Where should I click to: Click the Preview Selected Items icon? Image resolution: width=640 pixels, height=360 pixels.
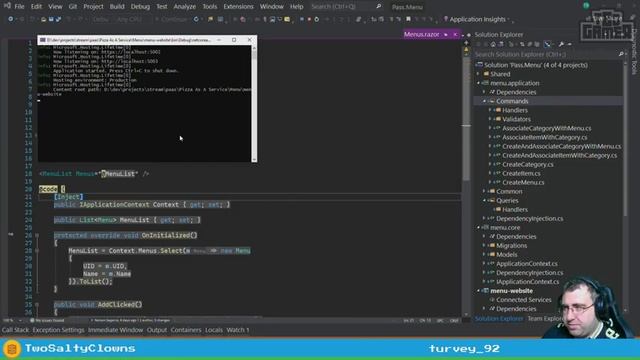coord(570,44)
